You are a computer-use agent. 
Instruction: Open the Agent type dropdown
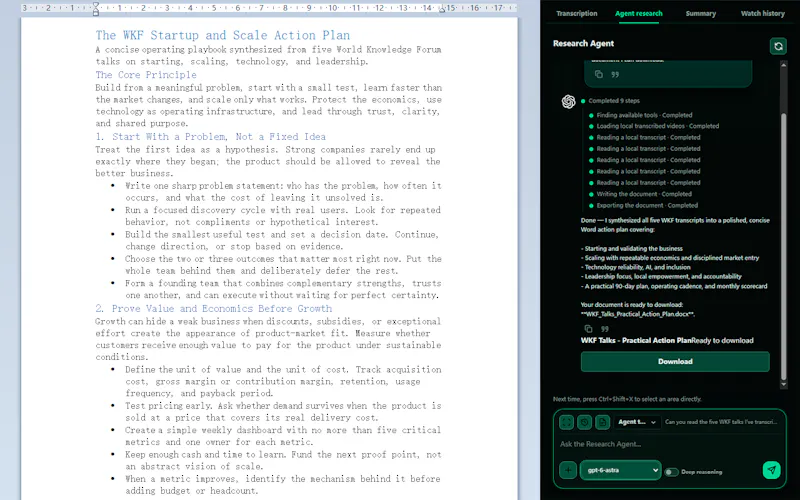pos(637,422)
